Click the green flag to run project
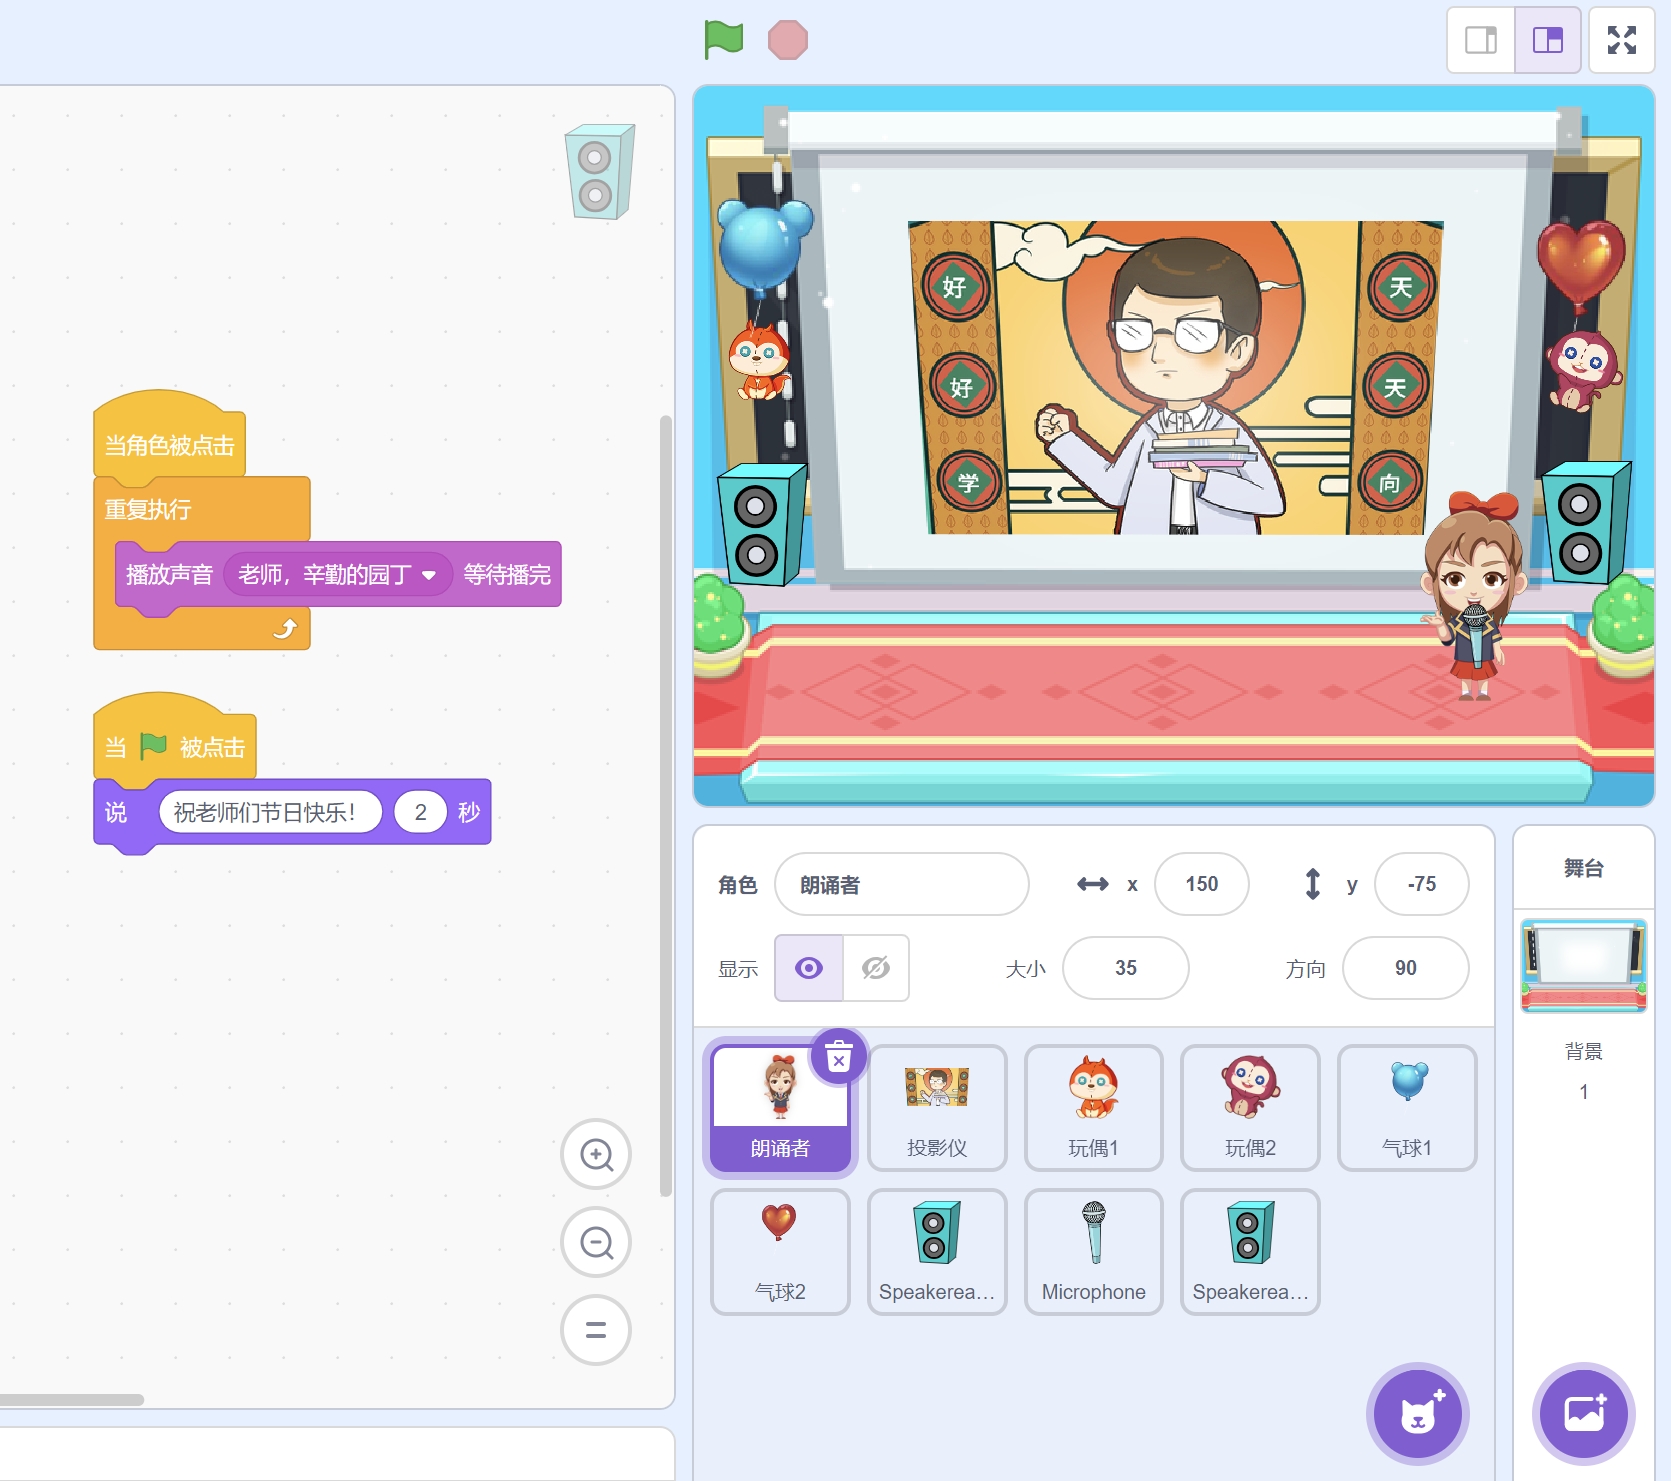 (723, 40)
